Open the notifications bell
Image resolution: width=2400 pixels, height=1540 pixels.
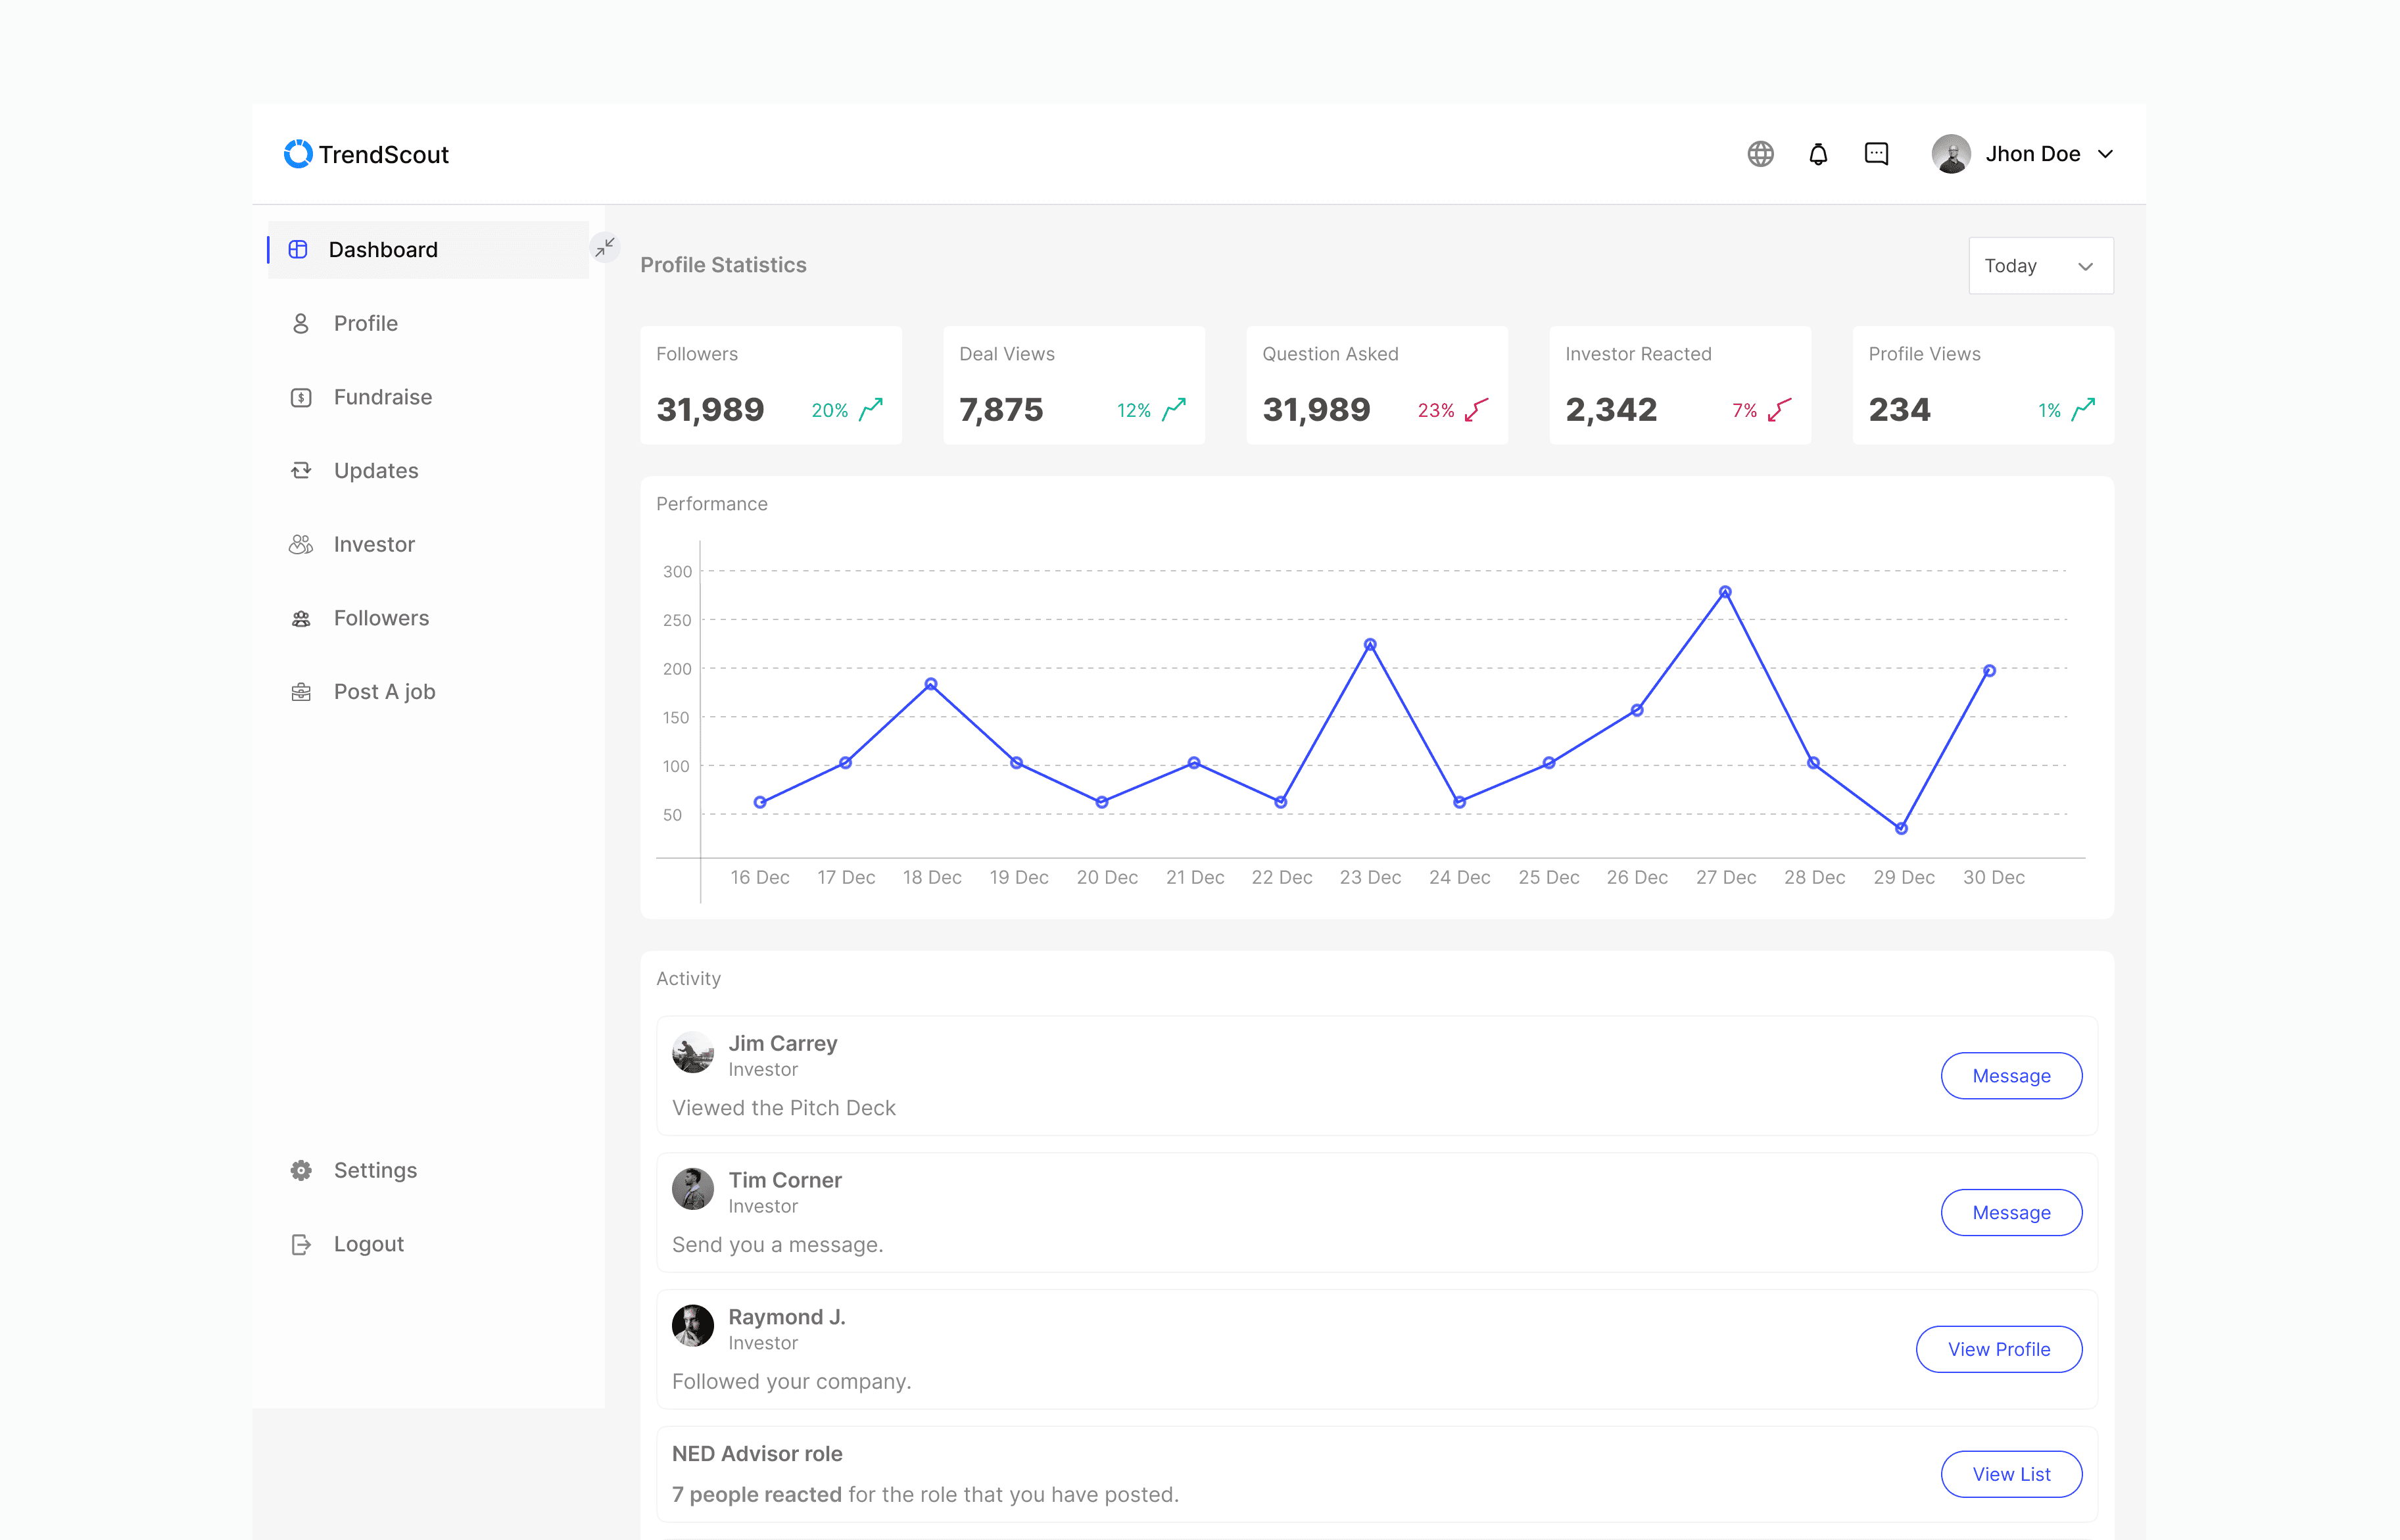tap(1818, 154)
